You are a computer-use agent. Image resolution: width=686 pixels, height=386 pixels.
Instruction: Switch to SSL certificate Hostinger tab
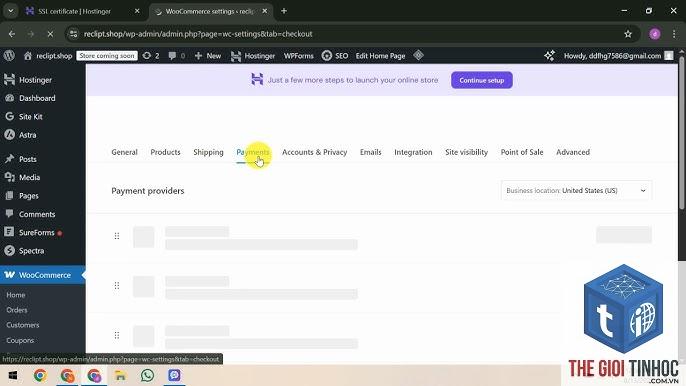74,11
